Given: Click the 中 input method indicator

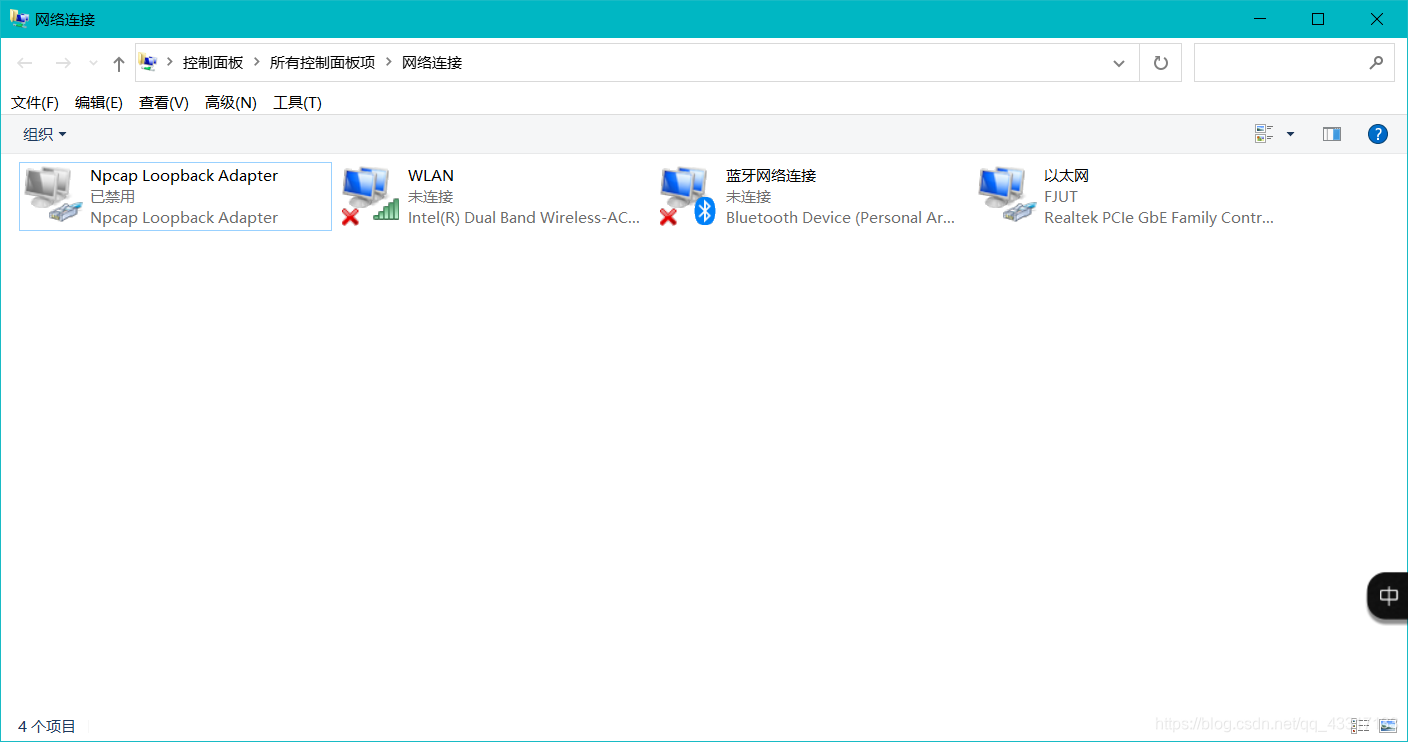Looking at the screenshot, I should tap(1388, 597).
